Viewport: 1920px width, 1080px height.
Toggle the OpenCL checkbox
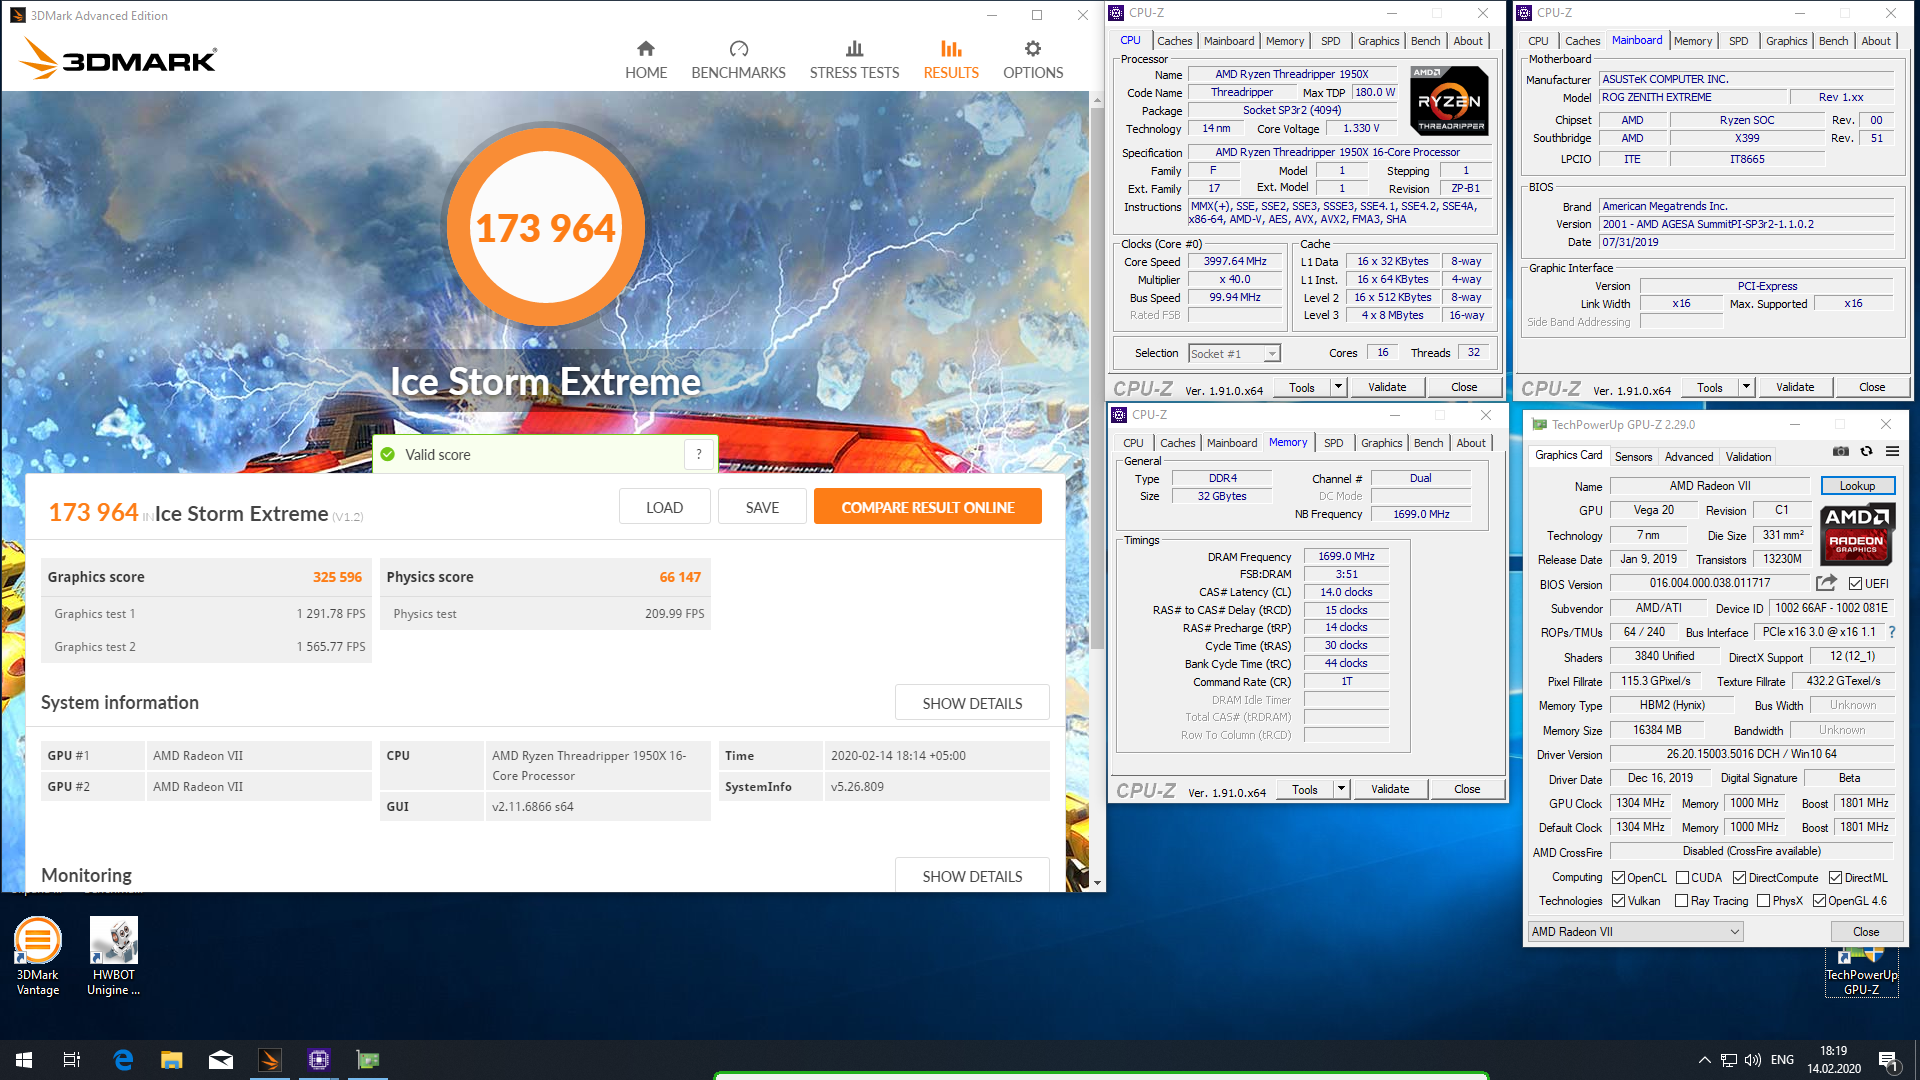click(1618, 878)
